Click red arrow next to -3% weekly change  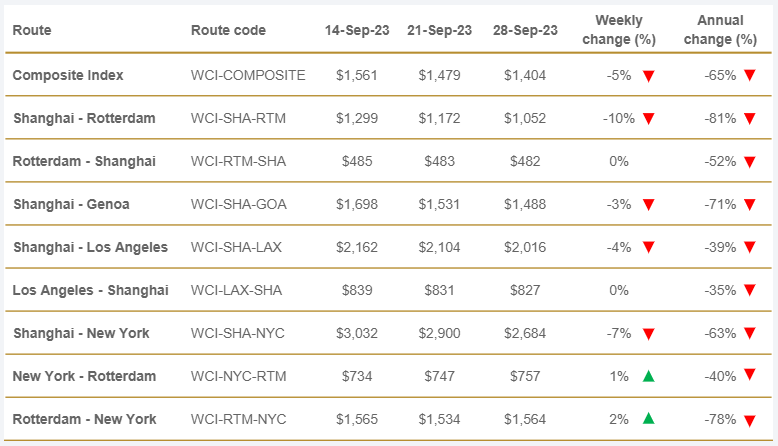click(x=648, y=205)
